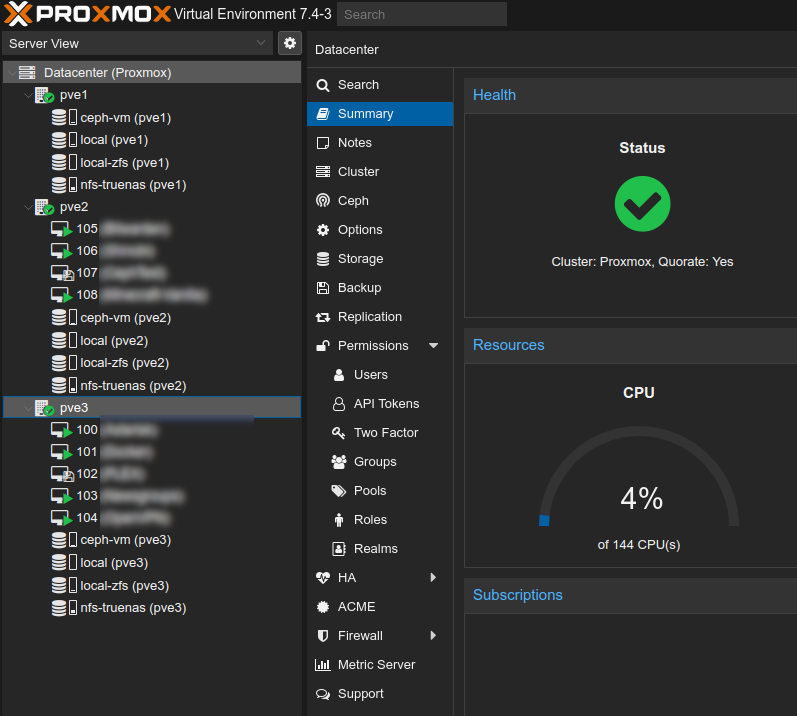
Task: Click the API Tokens user icon
Action: [x=339, y=404]
